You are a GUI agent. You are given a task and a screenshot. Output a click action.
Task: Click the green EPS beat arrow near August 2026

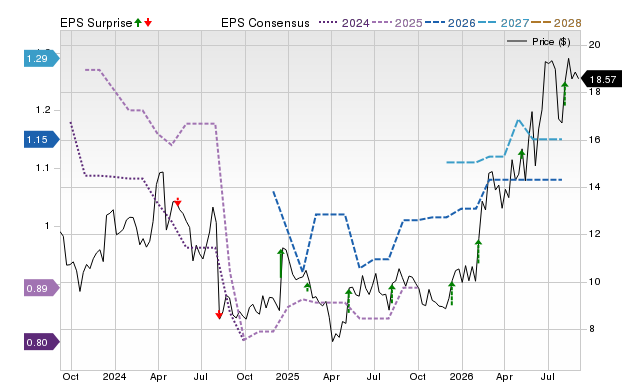click(565, 94)
